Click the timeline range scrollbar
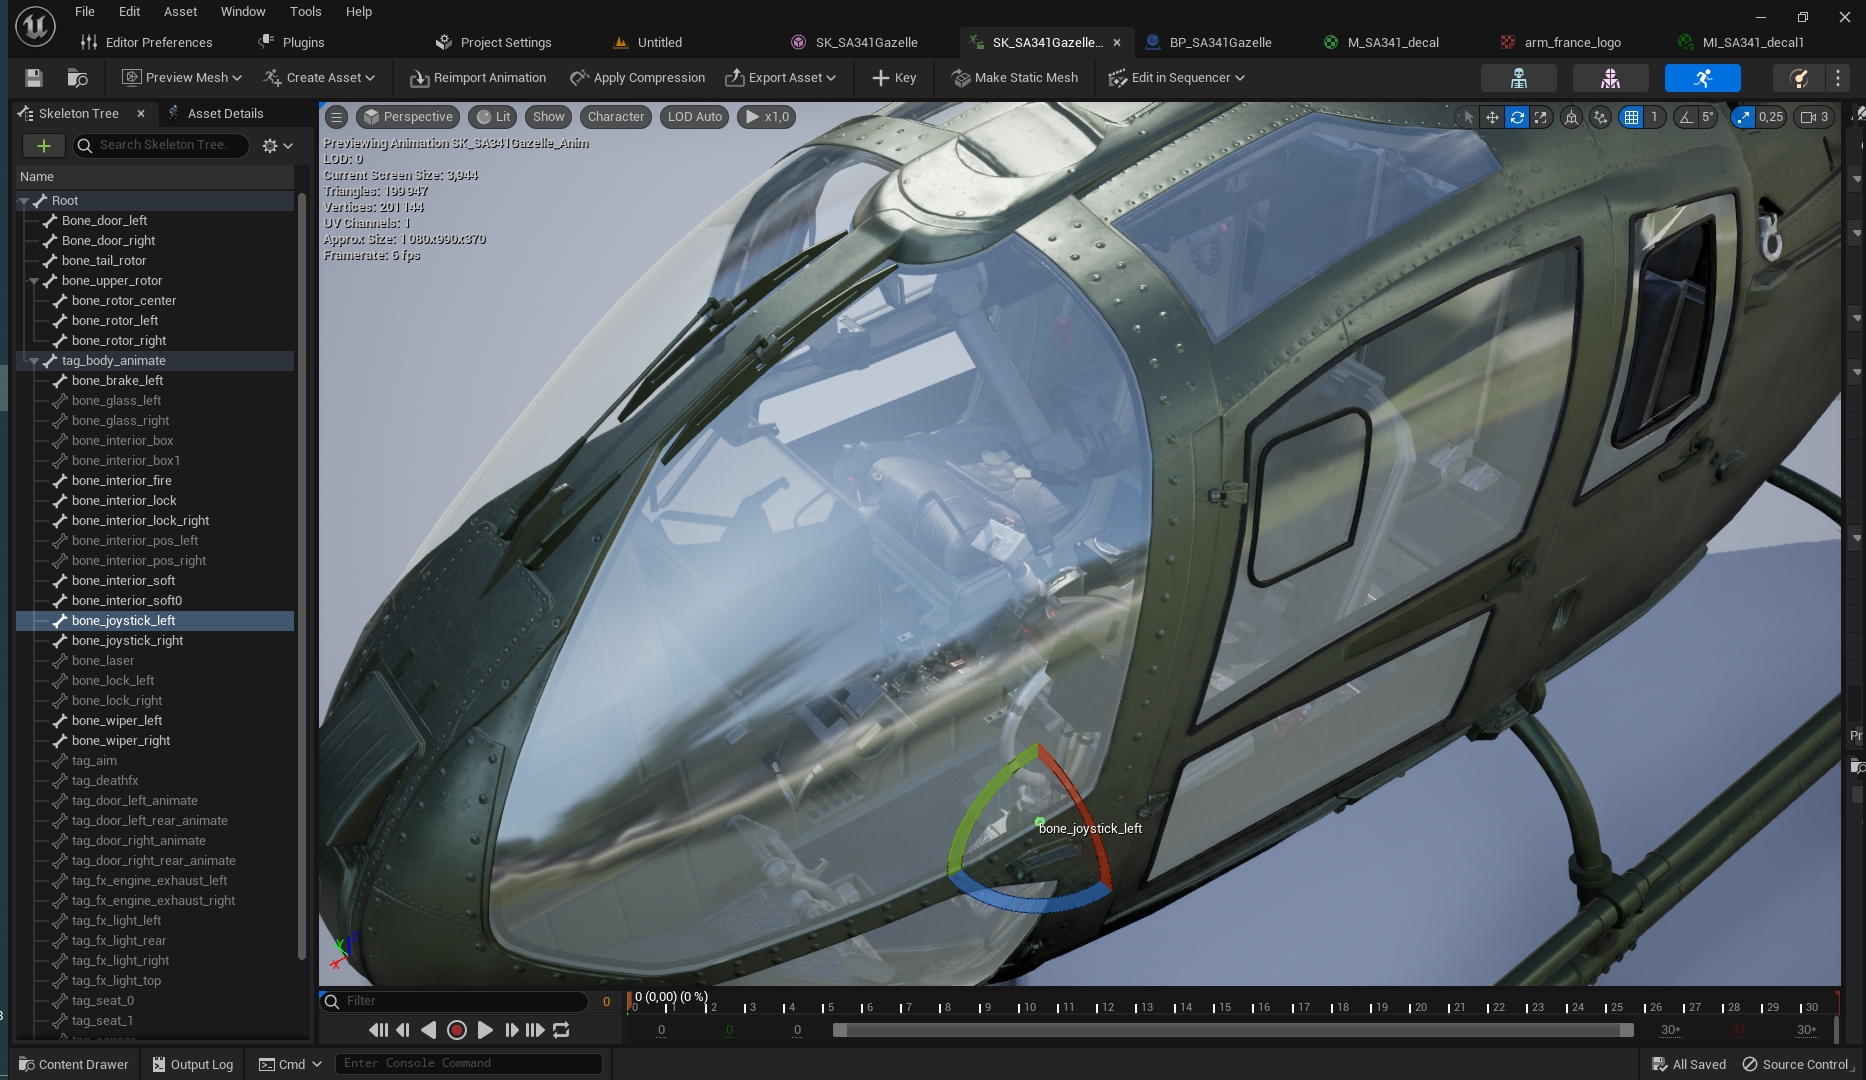The width and height of the screenshot is (1866, 1080). (x=1232, y=1030)
